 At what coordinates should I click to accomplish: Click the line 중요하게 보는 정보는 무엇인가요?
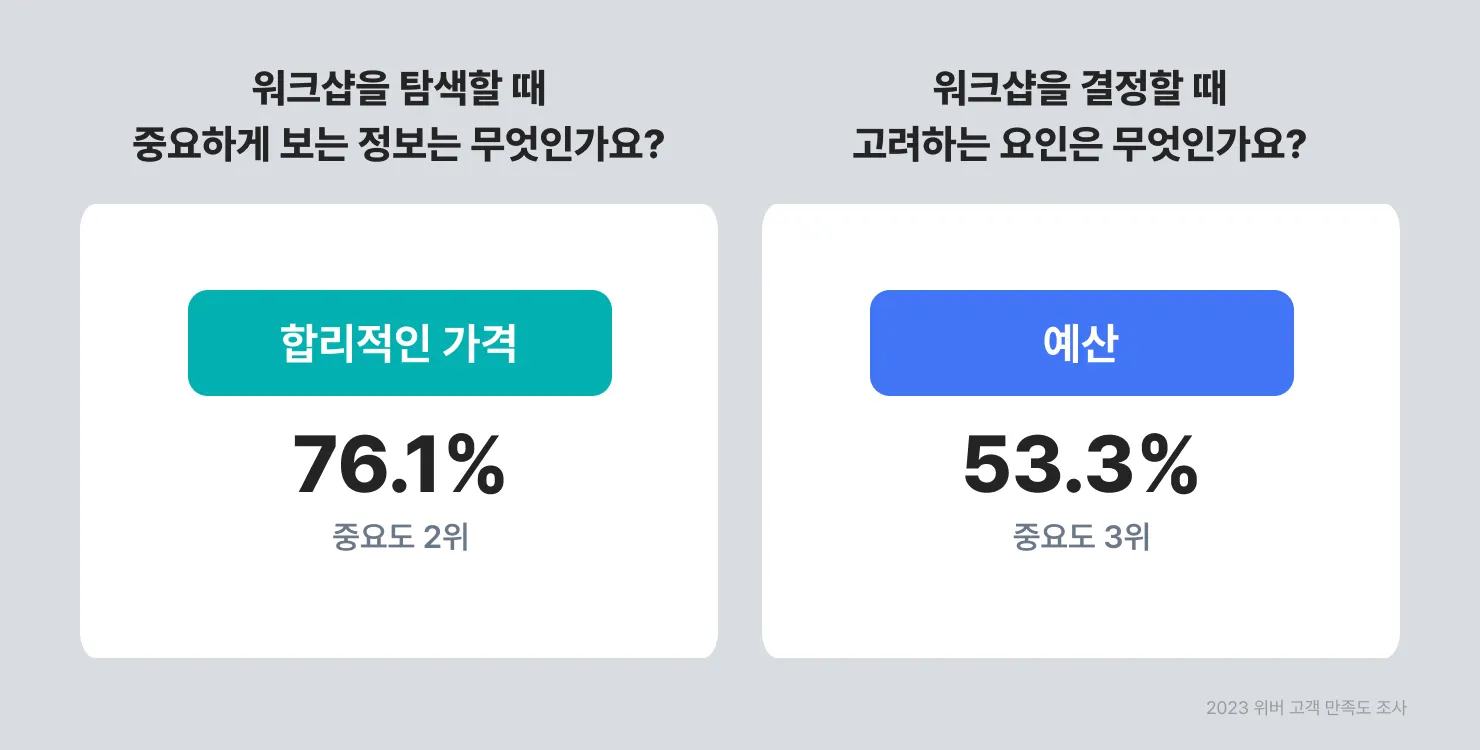click(399, 147)
